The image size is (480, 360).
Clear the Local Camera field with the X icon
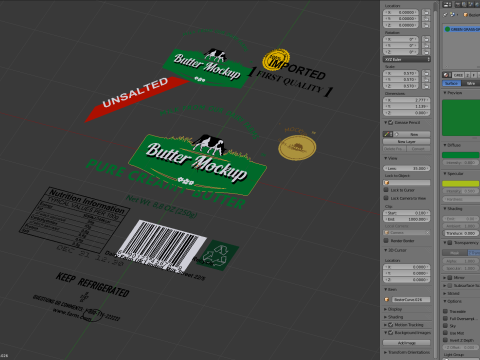[x=428, y=232]
